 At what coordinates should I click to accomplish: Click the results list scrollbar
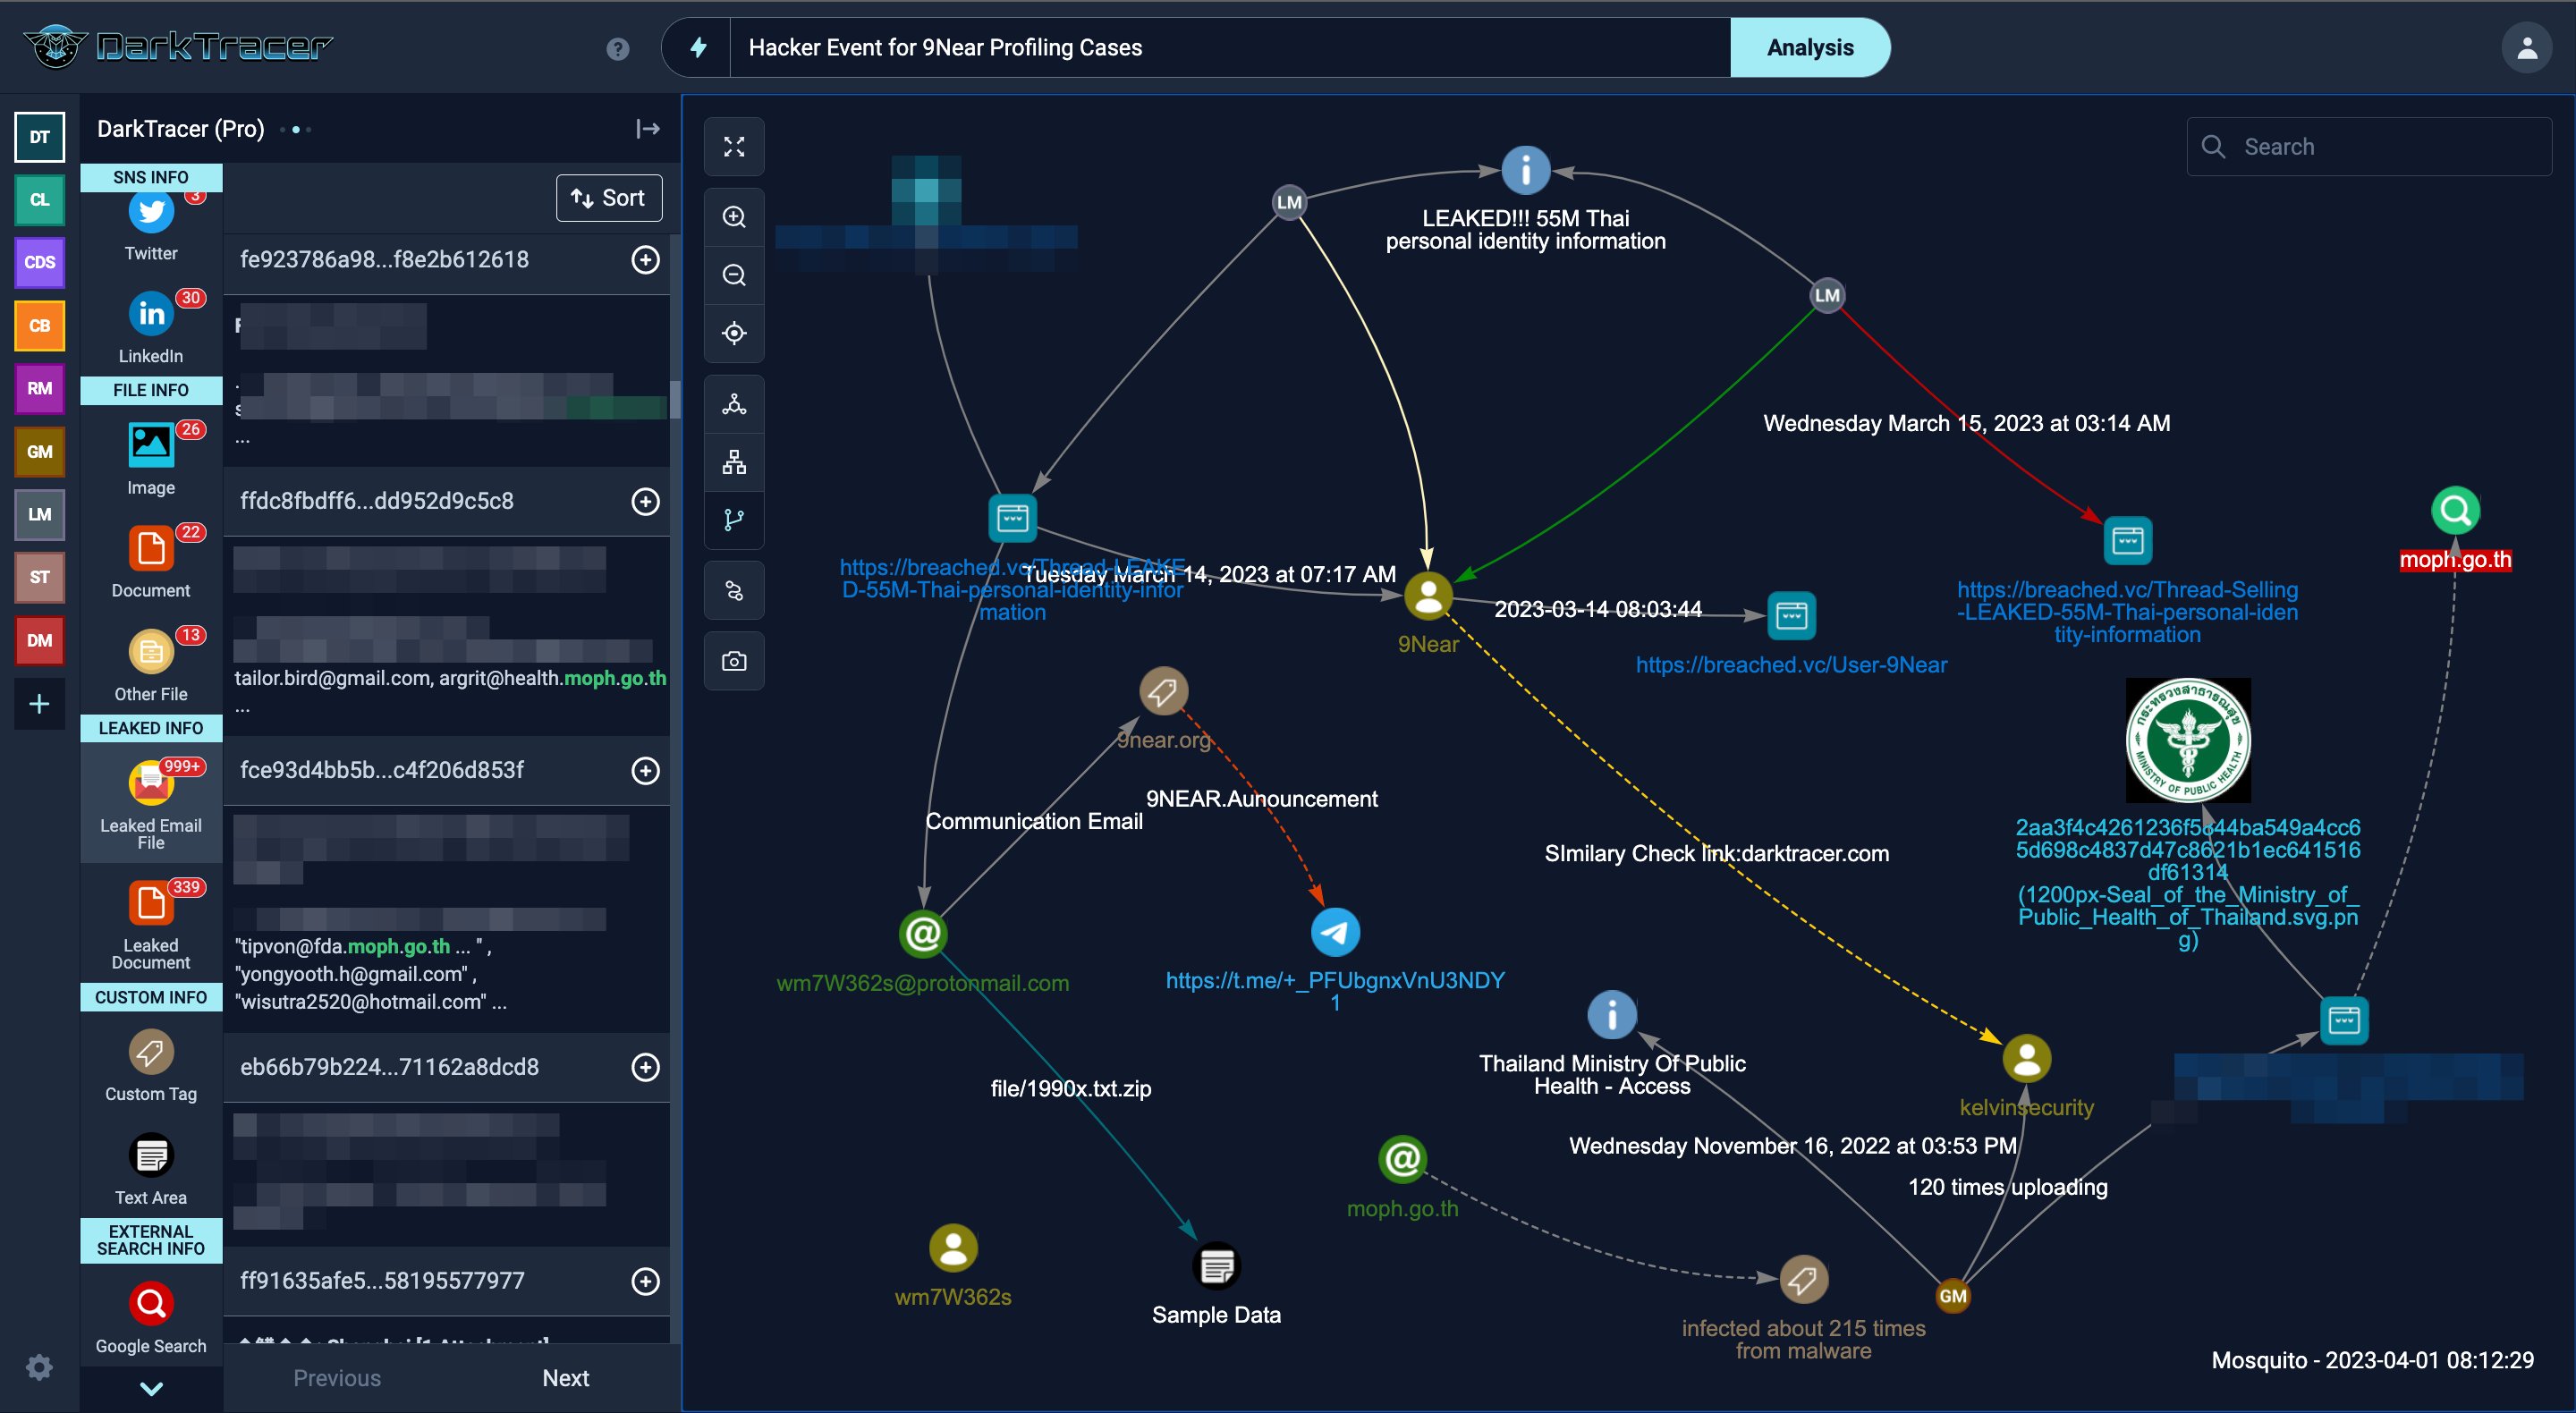pyautogui.click(x=675, y=400)
